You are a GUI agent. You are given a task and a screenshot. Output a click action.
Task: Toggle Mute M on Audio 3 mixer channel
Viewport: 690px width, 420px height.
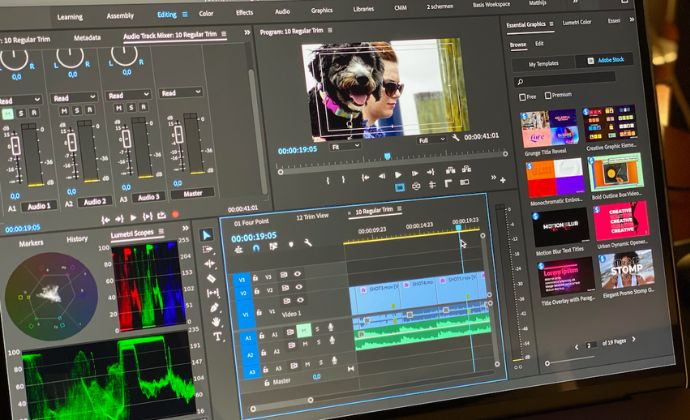coord(118,108)
